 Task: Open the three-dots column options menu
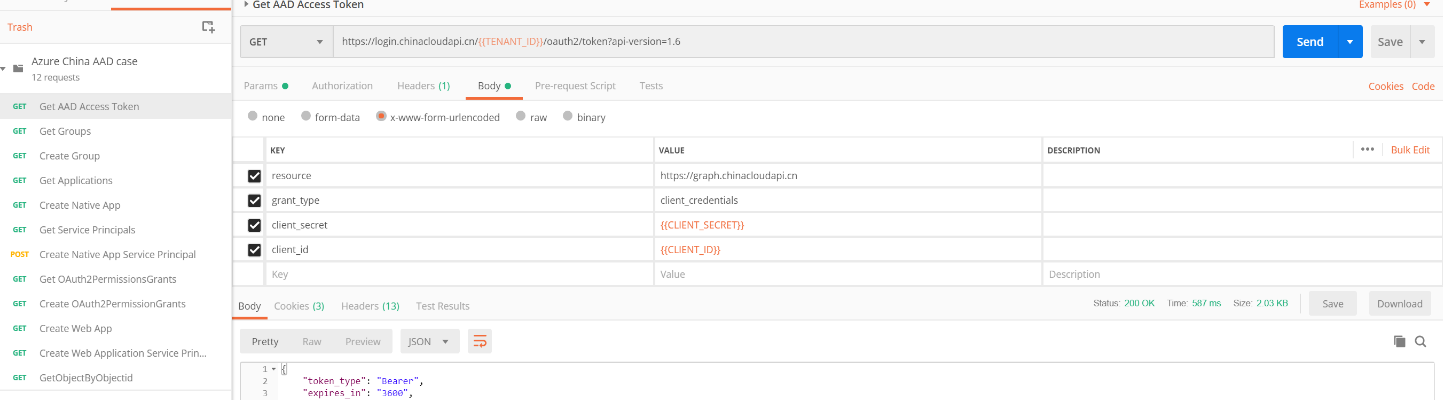click(1367, 150)
